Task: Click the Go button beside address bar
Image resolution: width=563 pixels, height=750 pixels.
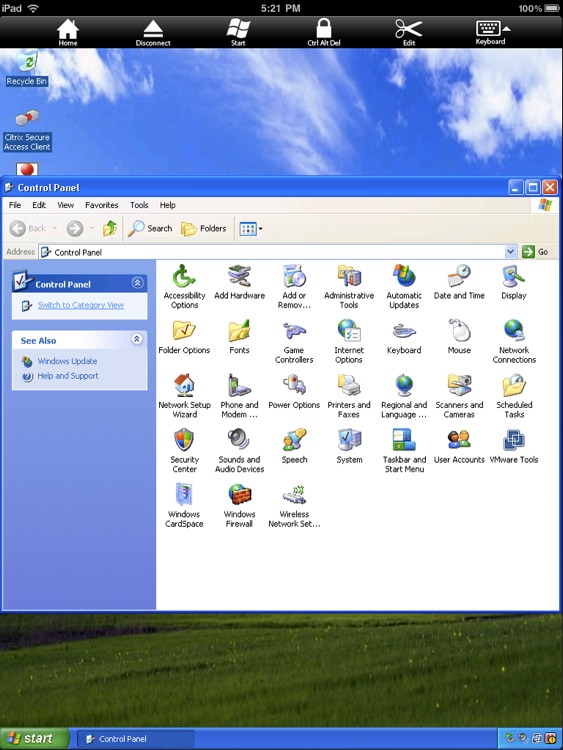Action: click(x=535, y=252)
